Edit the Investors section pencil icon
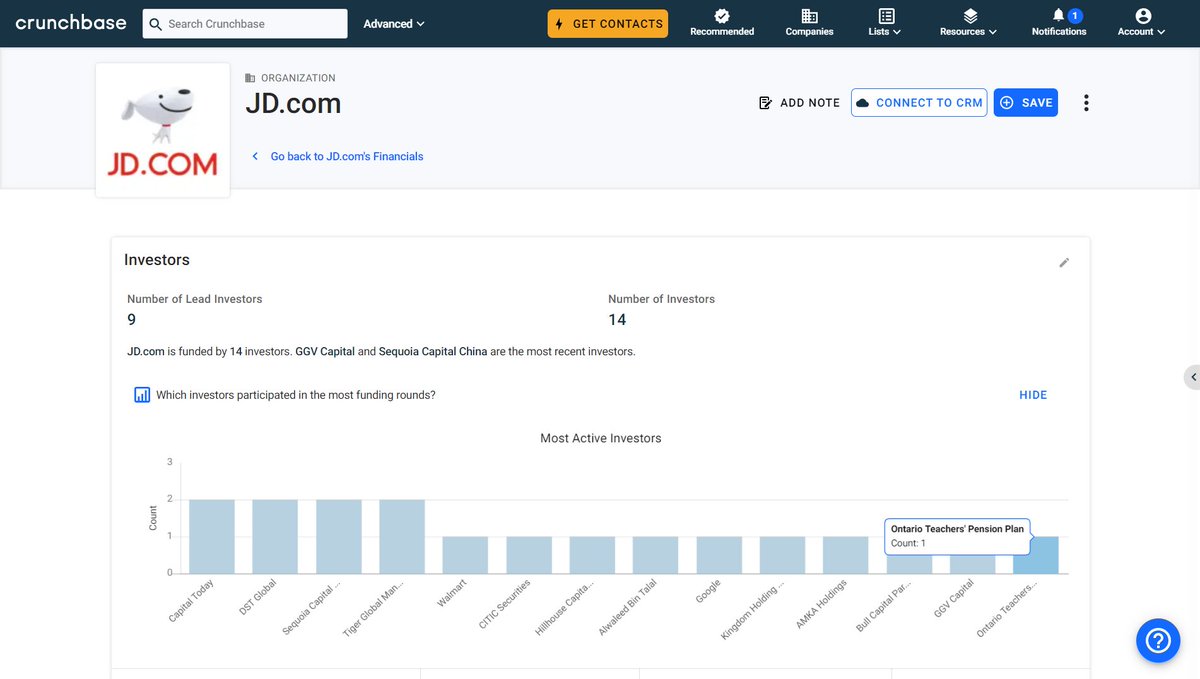Image resolution: width=1200 pixels, height=679 pixels. coord(1064,263)
